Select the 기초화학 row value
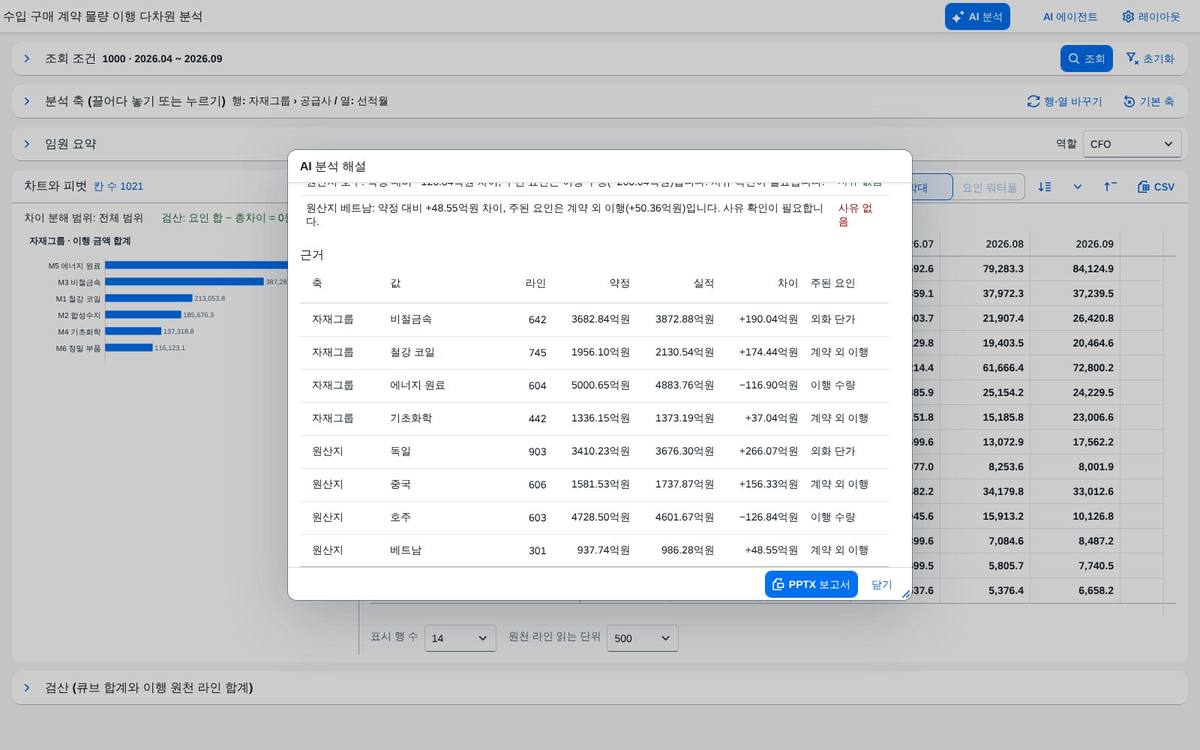The image size is (1200, 750). coord(411,419)
